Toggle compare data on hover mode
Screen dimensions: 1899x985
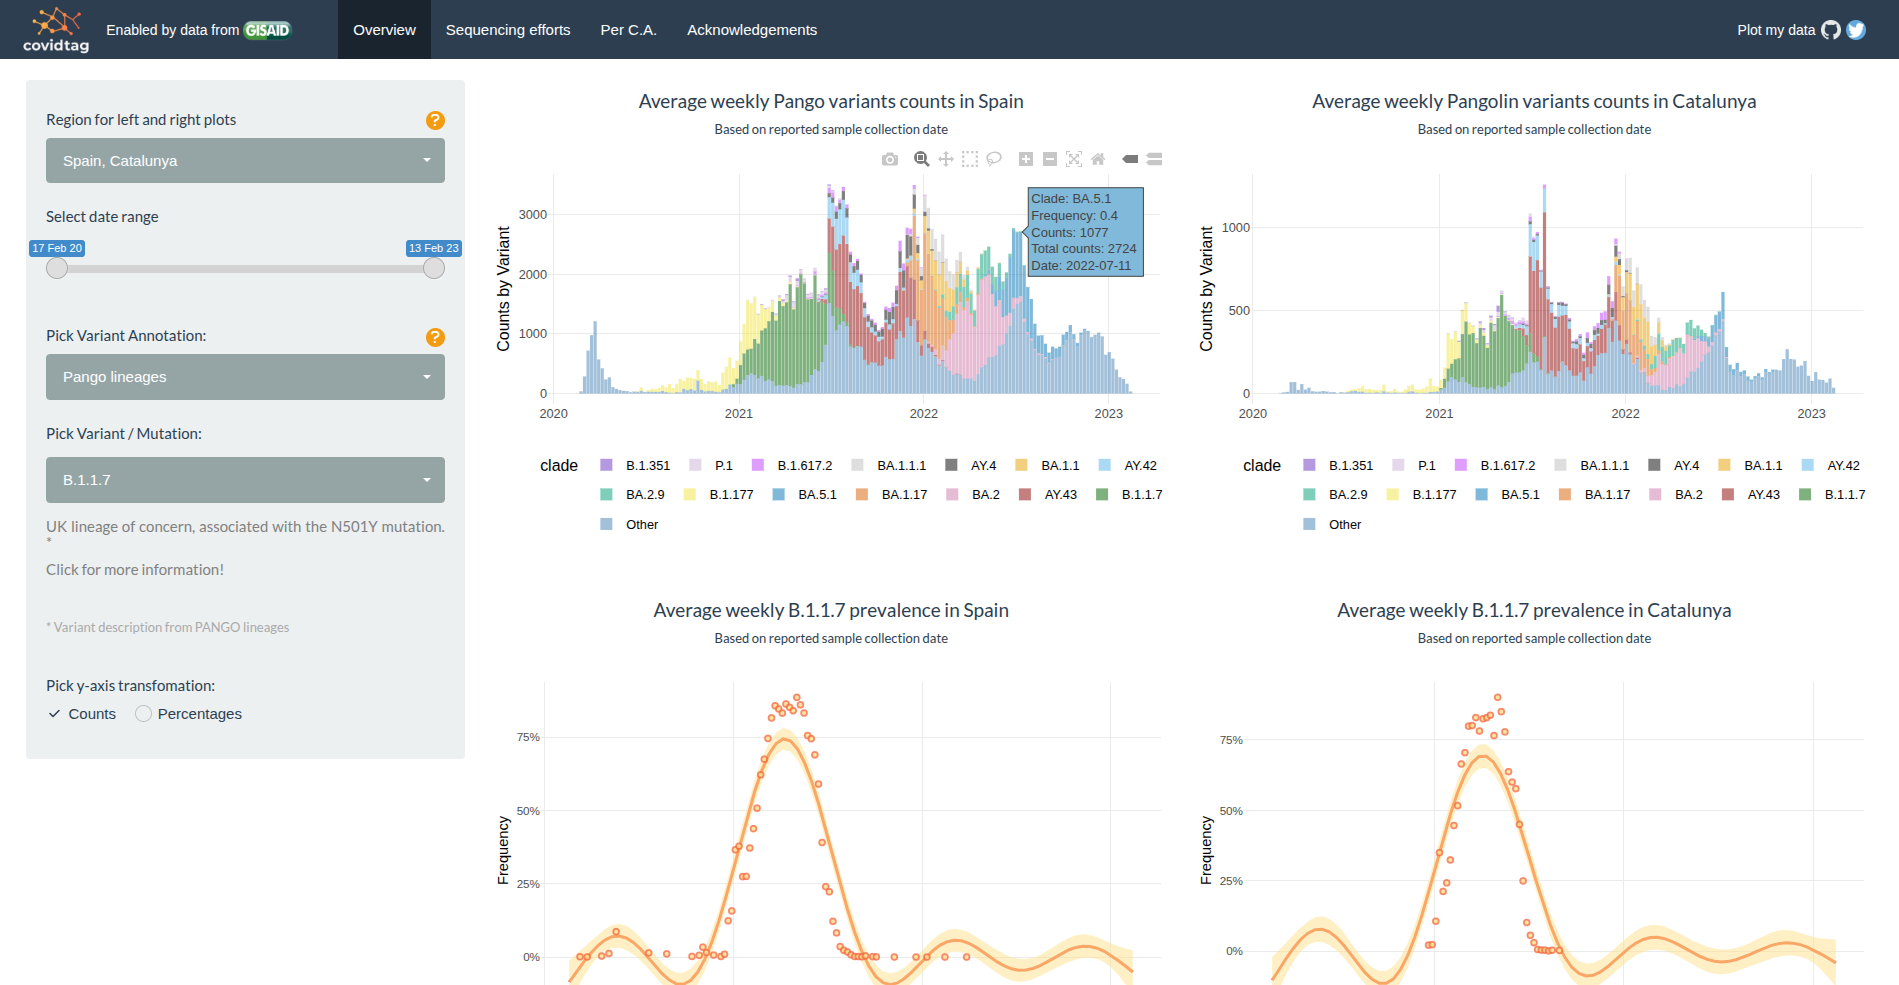1155,158
